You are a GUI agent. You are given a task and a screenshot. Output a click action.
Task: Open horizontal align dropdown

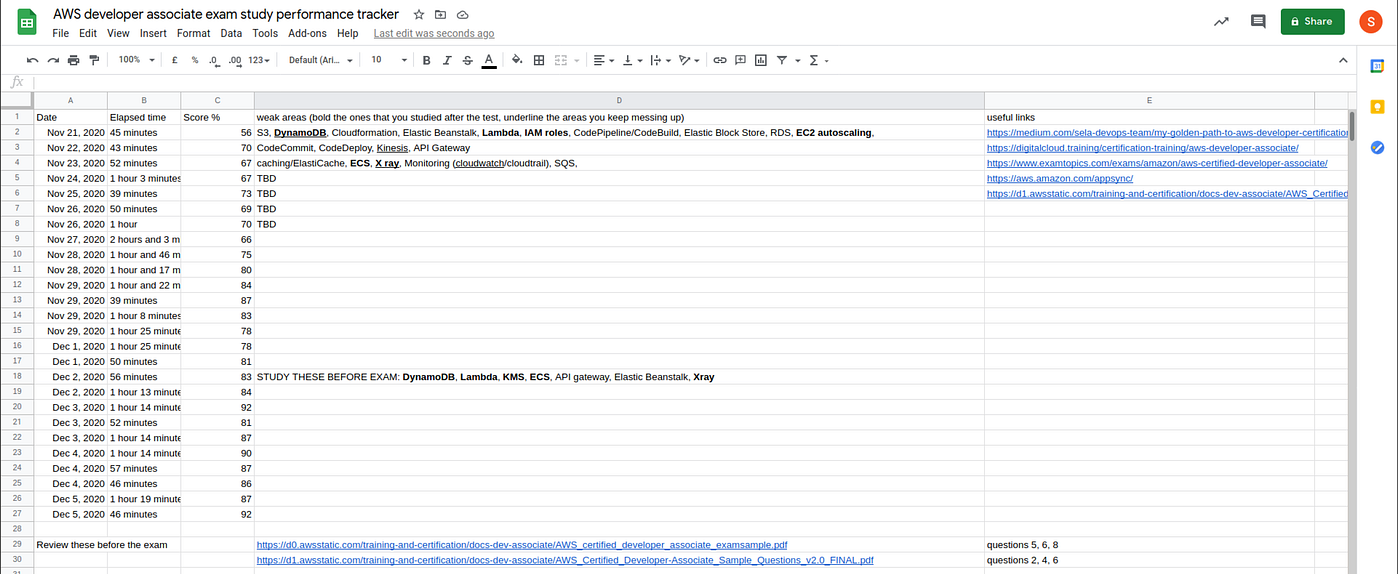[603, 60]
